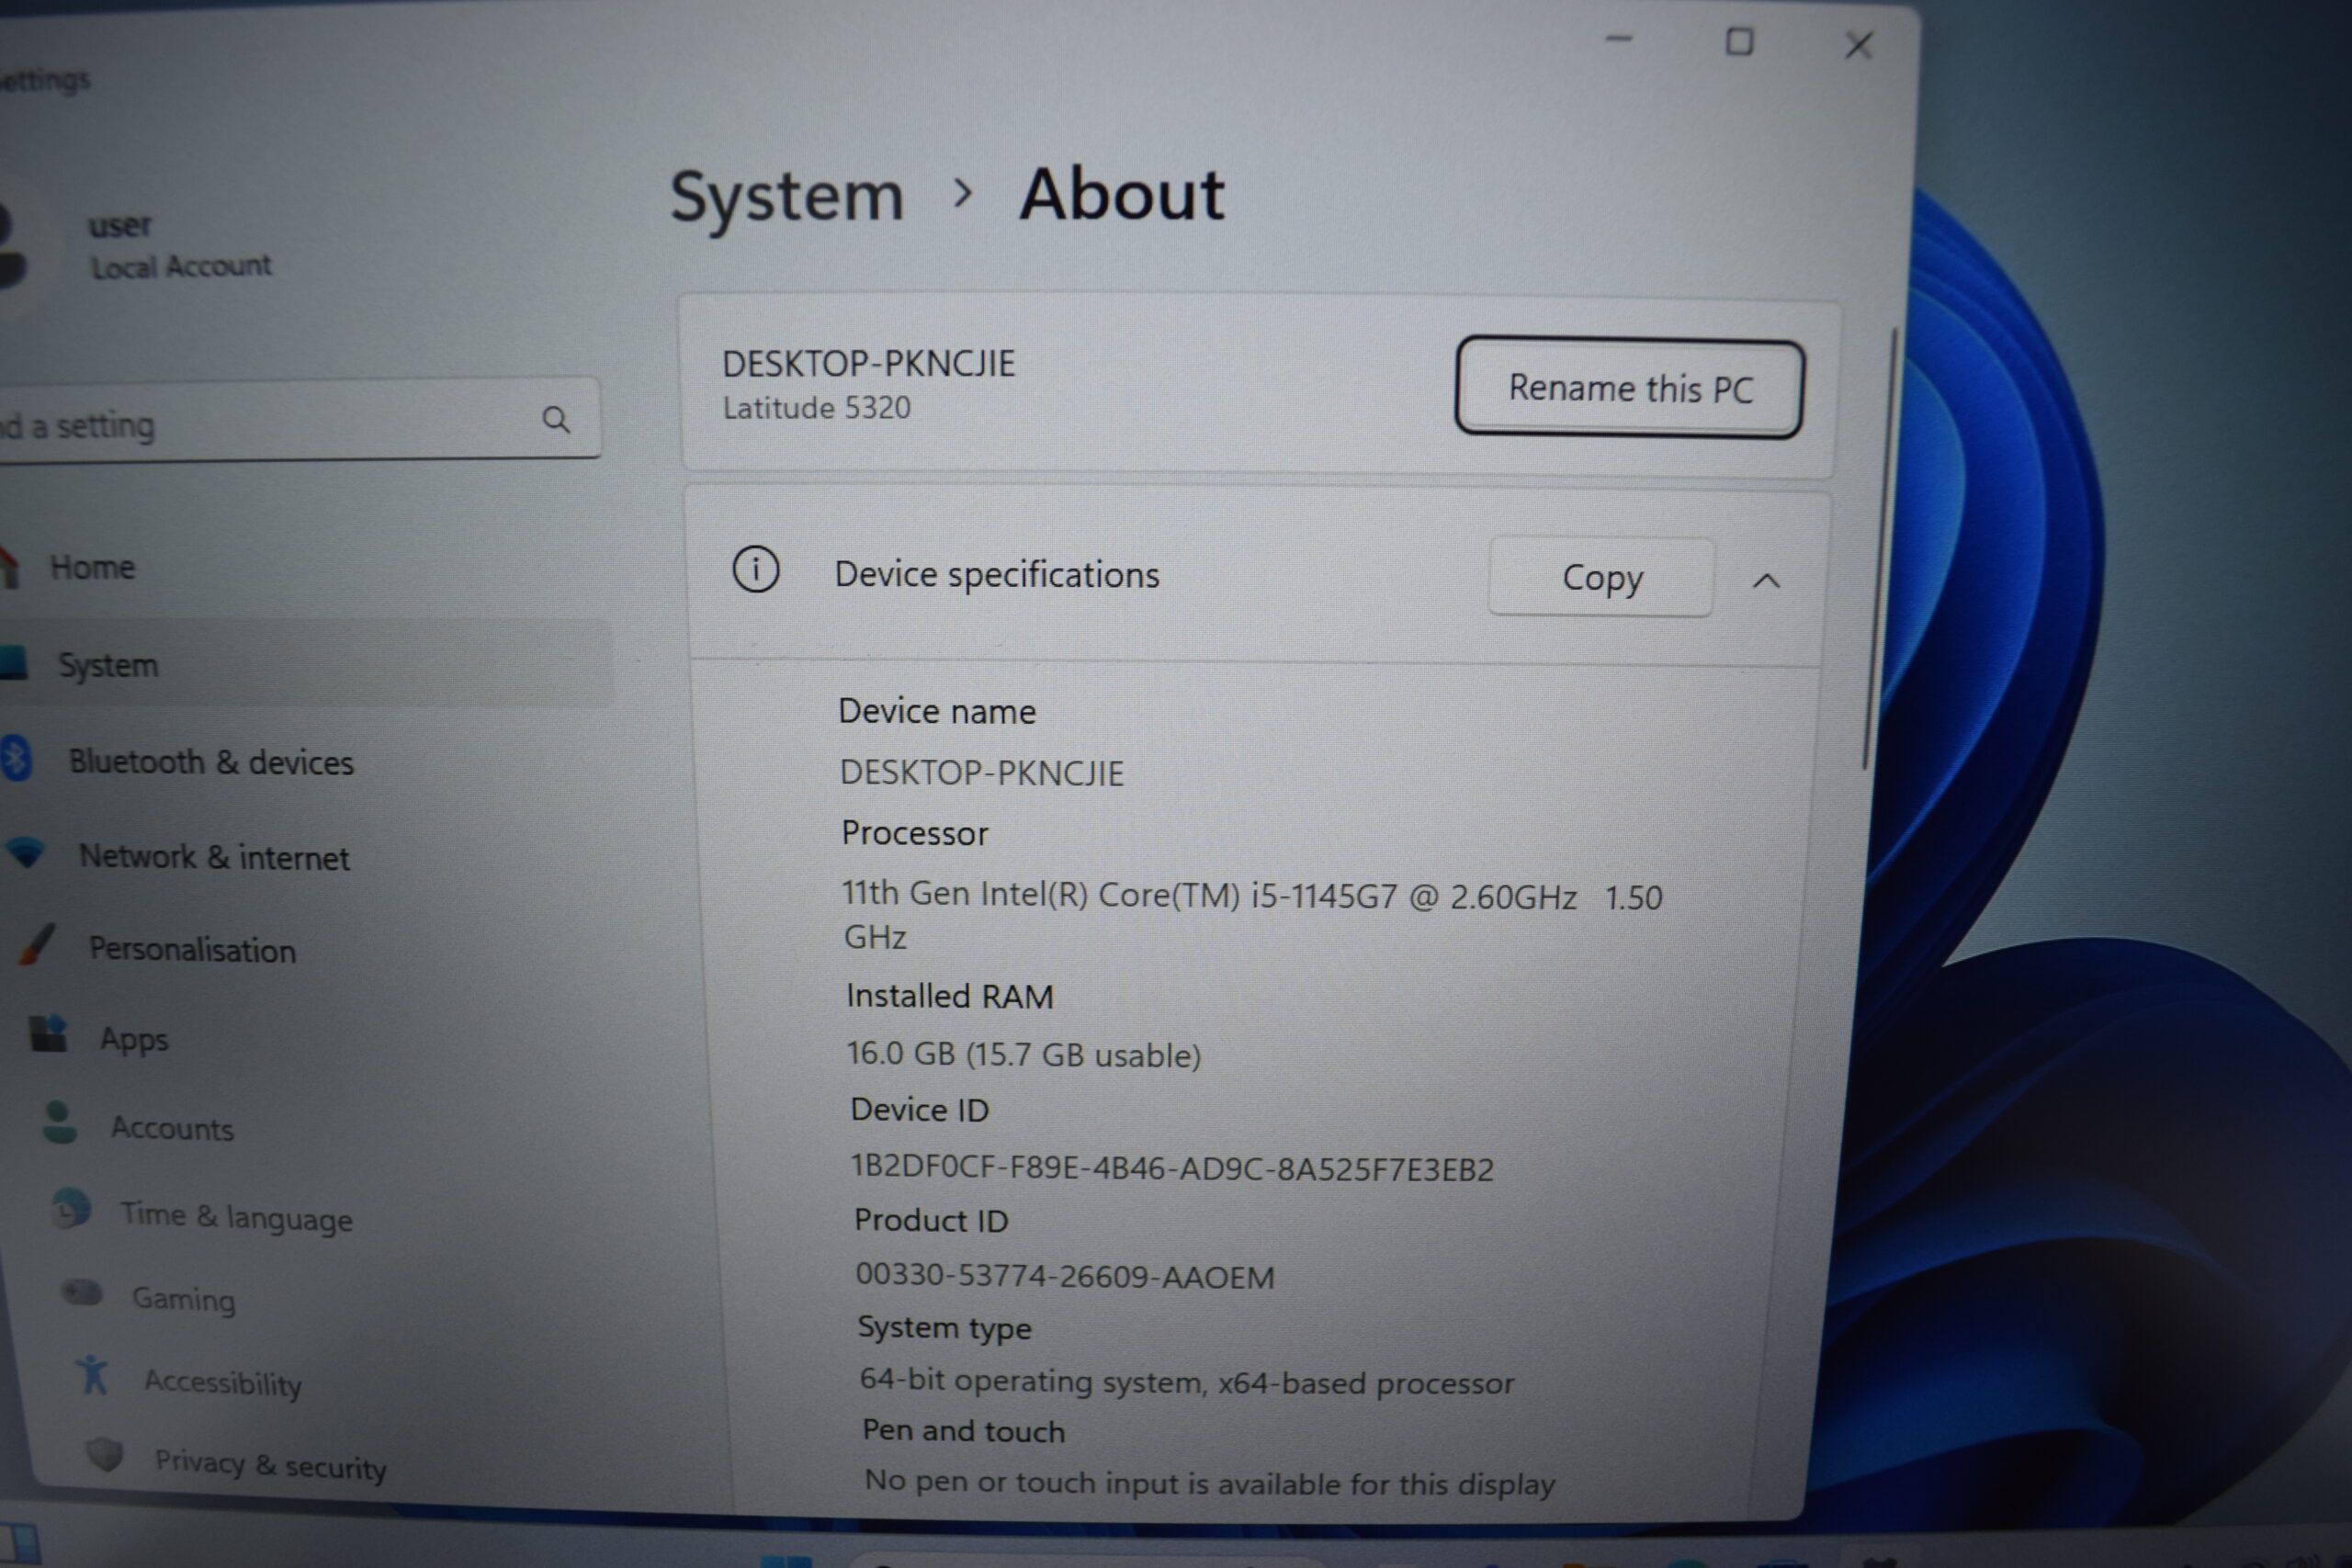Go to Network & internet settings
The height and width of the screenshot is (1568, 2352).
pyautogui.click(x=214, y=857)
